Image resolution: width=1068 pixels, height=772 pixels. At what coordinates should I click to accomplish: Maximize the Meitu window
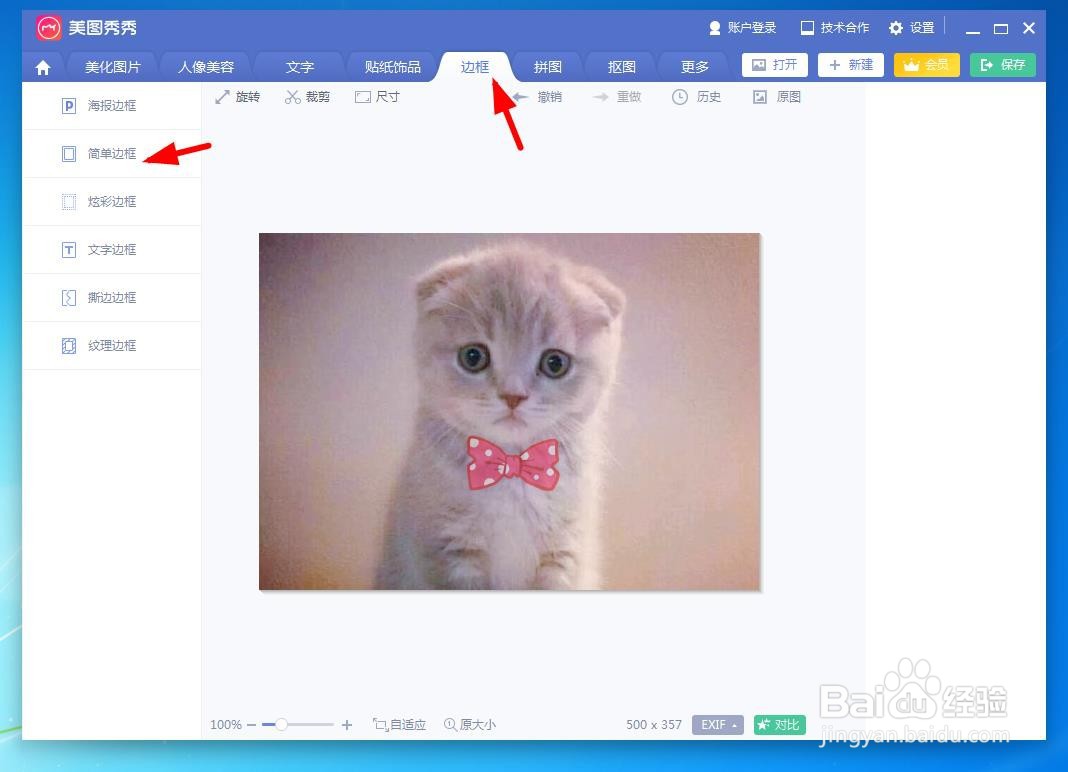tap(1001, 29)
